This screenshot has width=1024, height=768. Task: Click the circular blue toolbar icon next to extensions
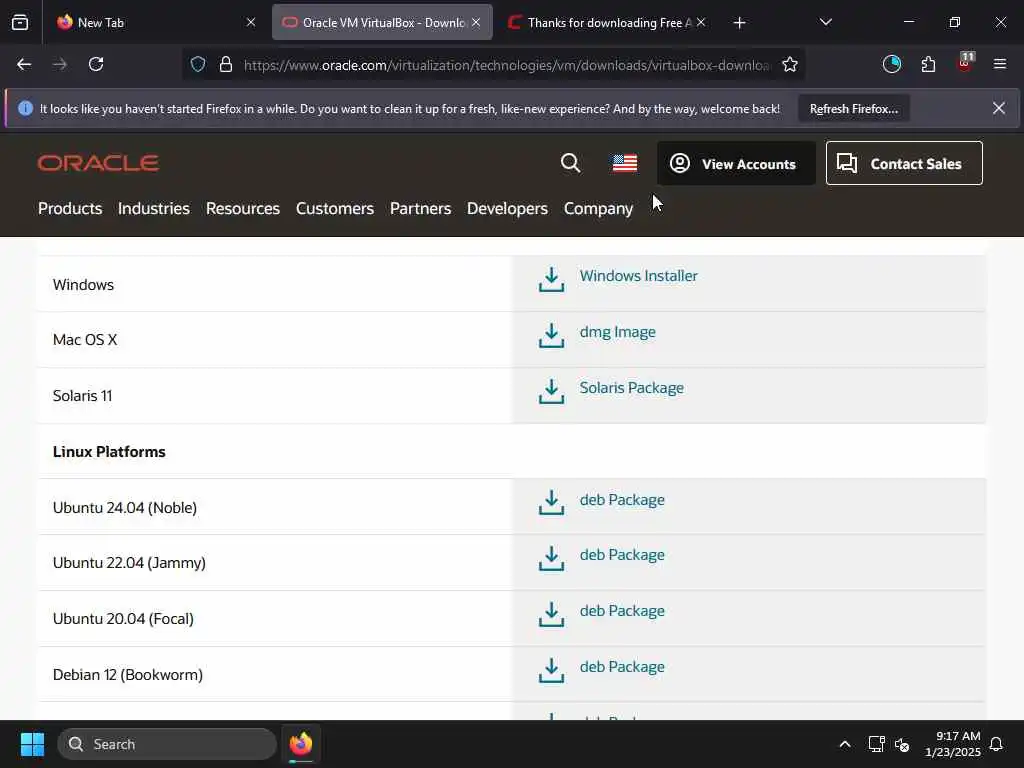[891, 64]
